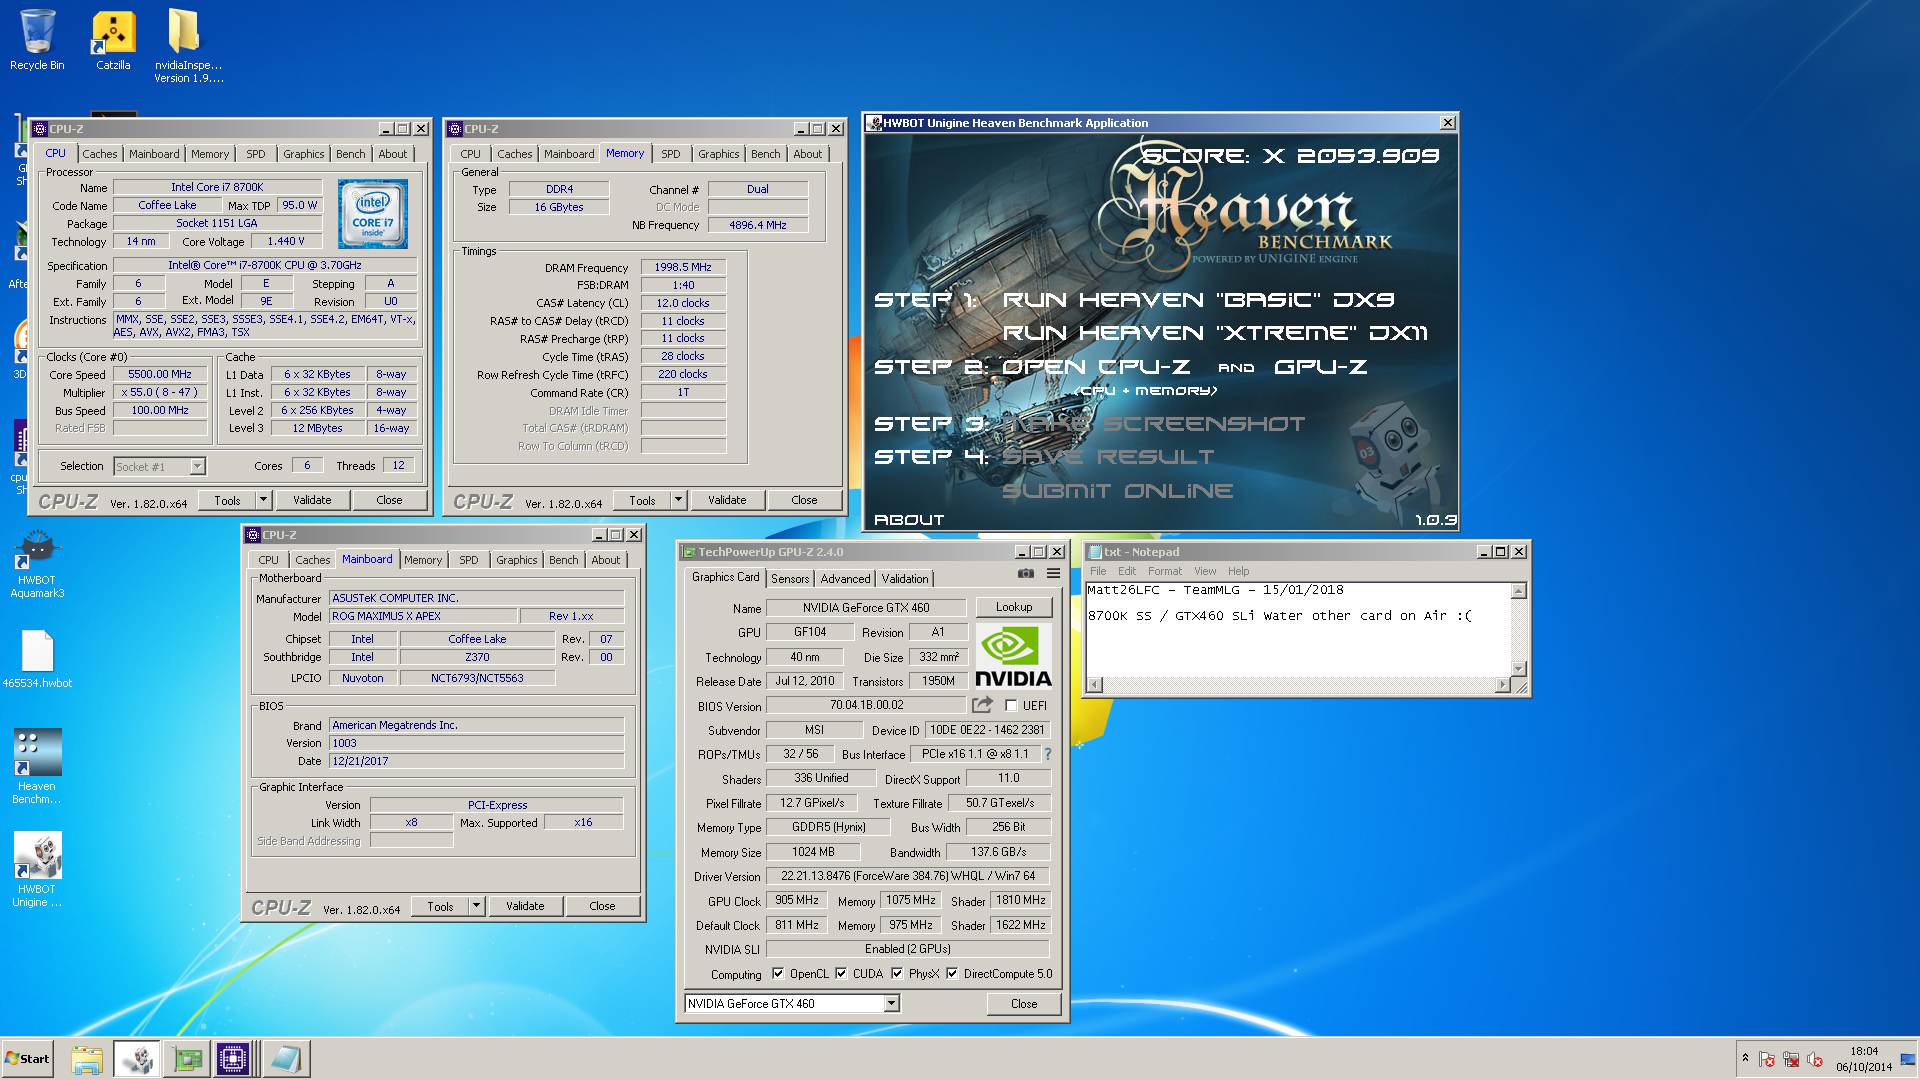Toggle the UEFI checkbox in GPU-Z
The height and width of the screenshot is (1080, 1920).
pos(1011,706)
